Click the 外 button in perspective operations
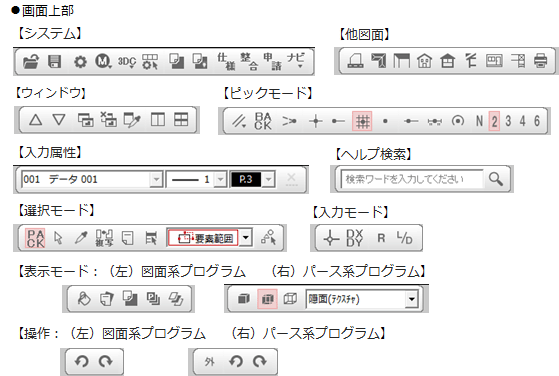Viewport: 559px width, 376px height. pos(210,362)
